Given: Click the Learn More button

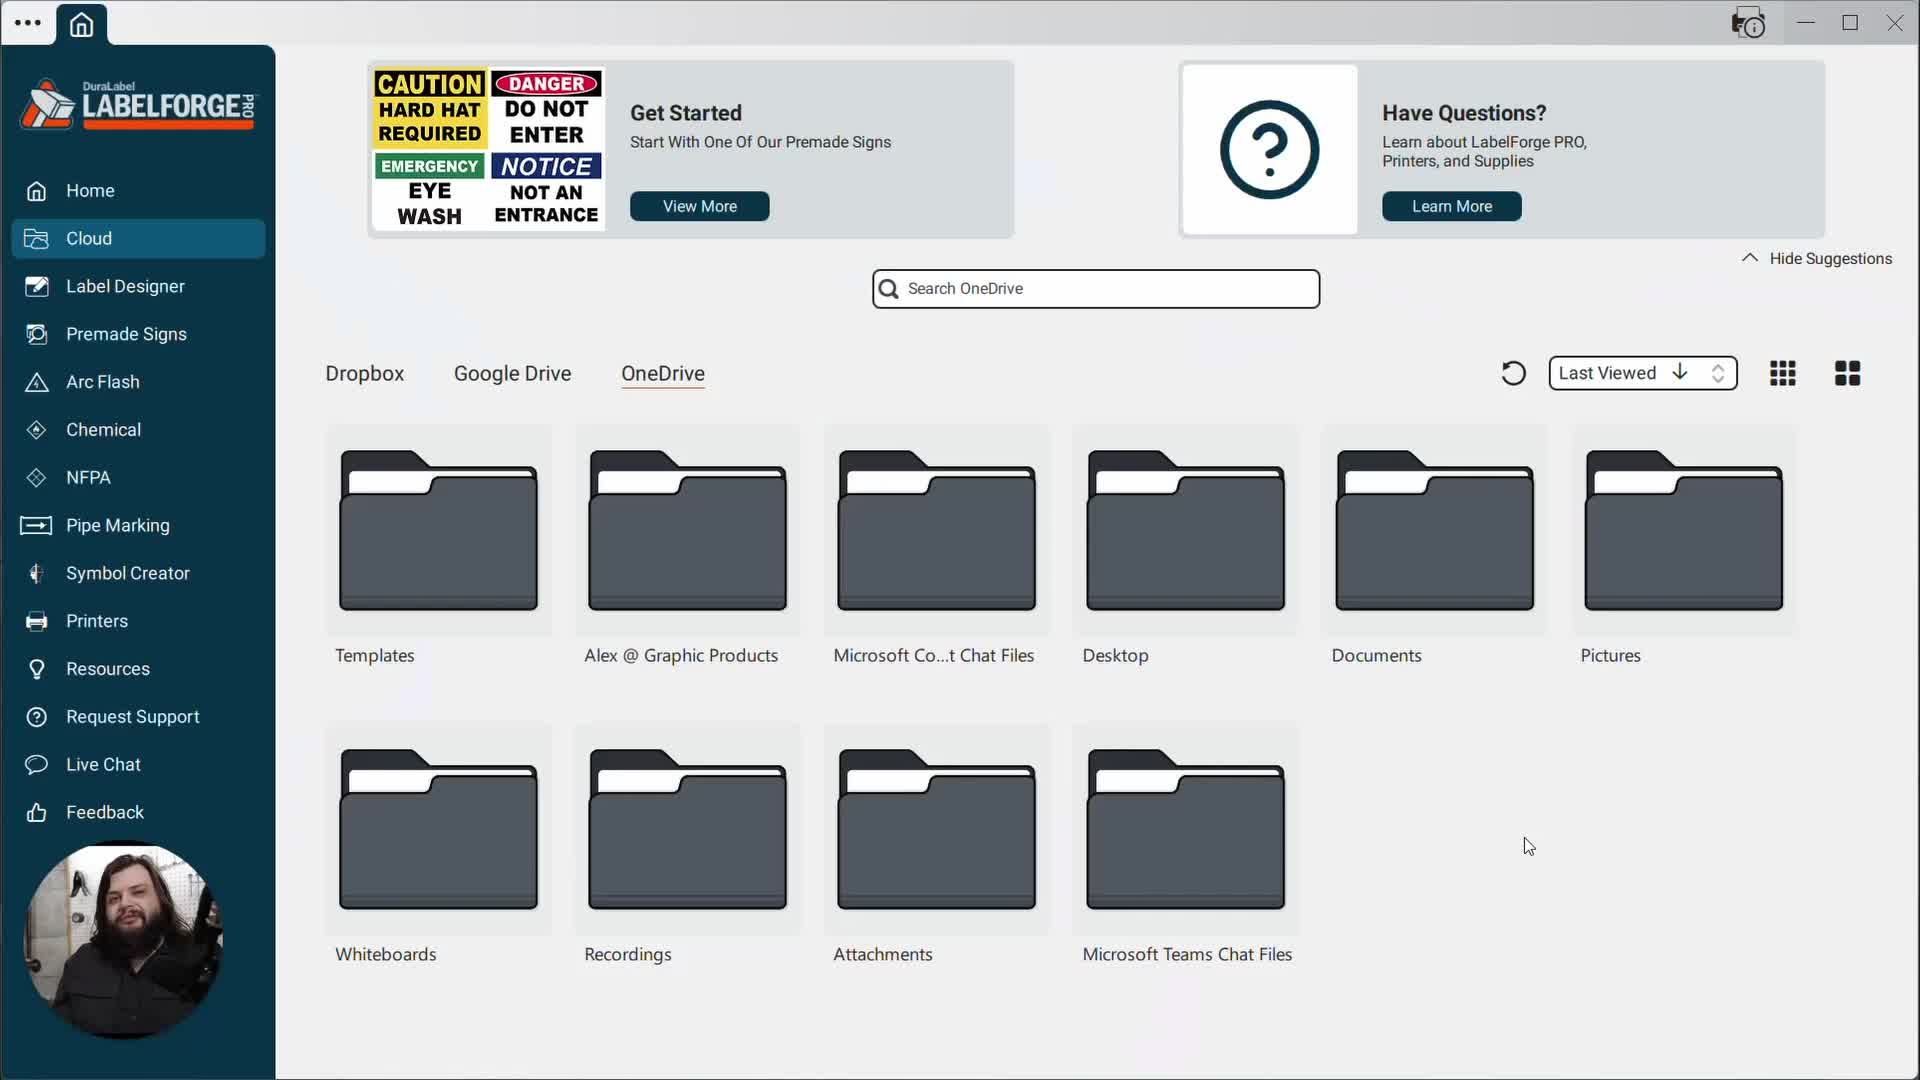Looking at the screenshot, I should coord(1452,207).
